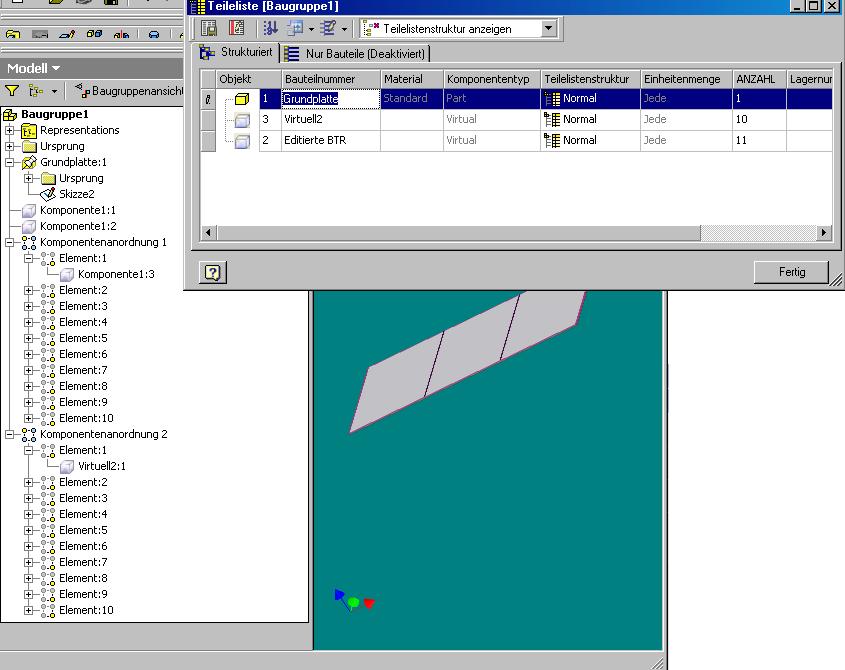Select Komponente1:2 in the model tree
Image resolution: width=845 pixels, height=670 pixels.
click(x=77, y=226)
